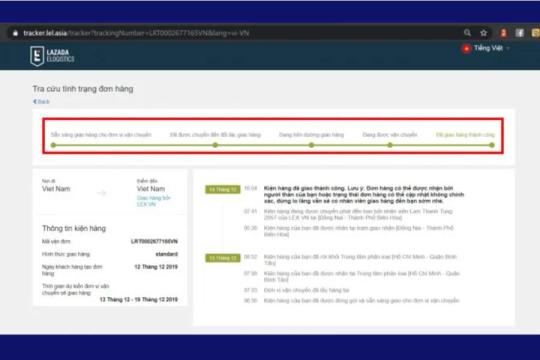
Task: Click the event 'rời khỏi Trung tâm phân loại'
Action: coord(360,260)
